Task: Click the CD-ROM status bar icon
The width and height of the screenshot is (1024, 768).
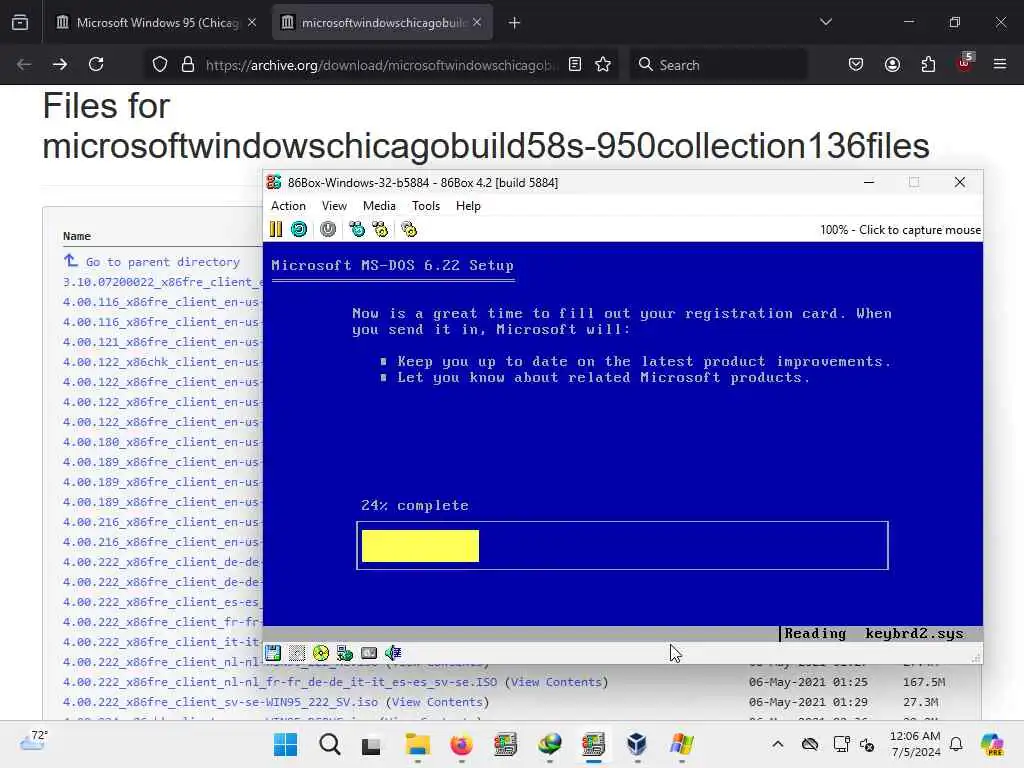Action: tap(321, 652)
